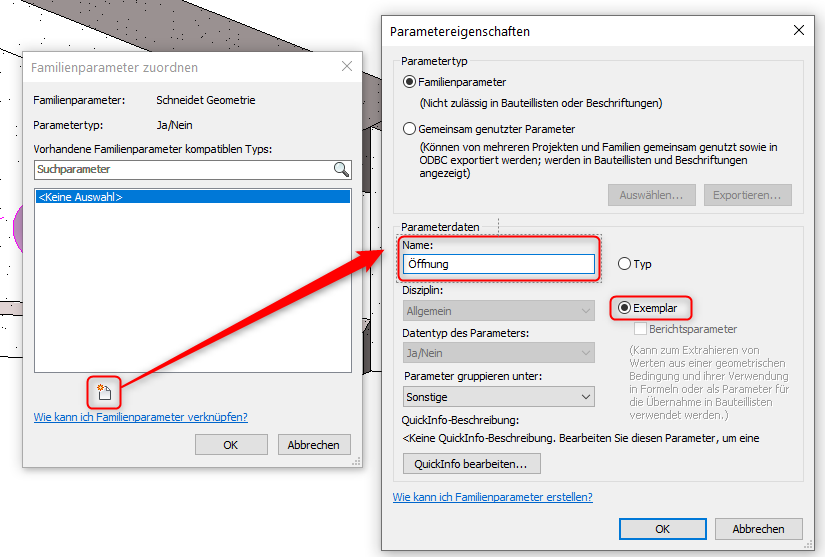Open the Disziplin dropdown
The image size is (825, 557).
tap(498, 312)
